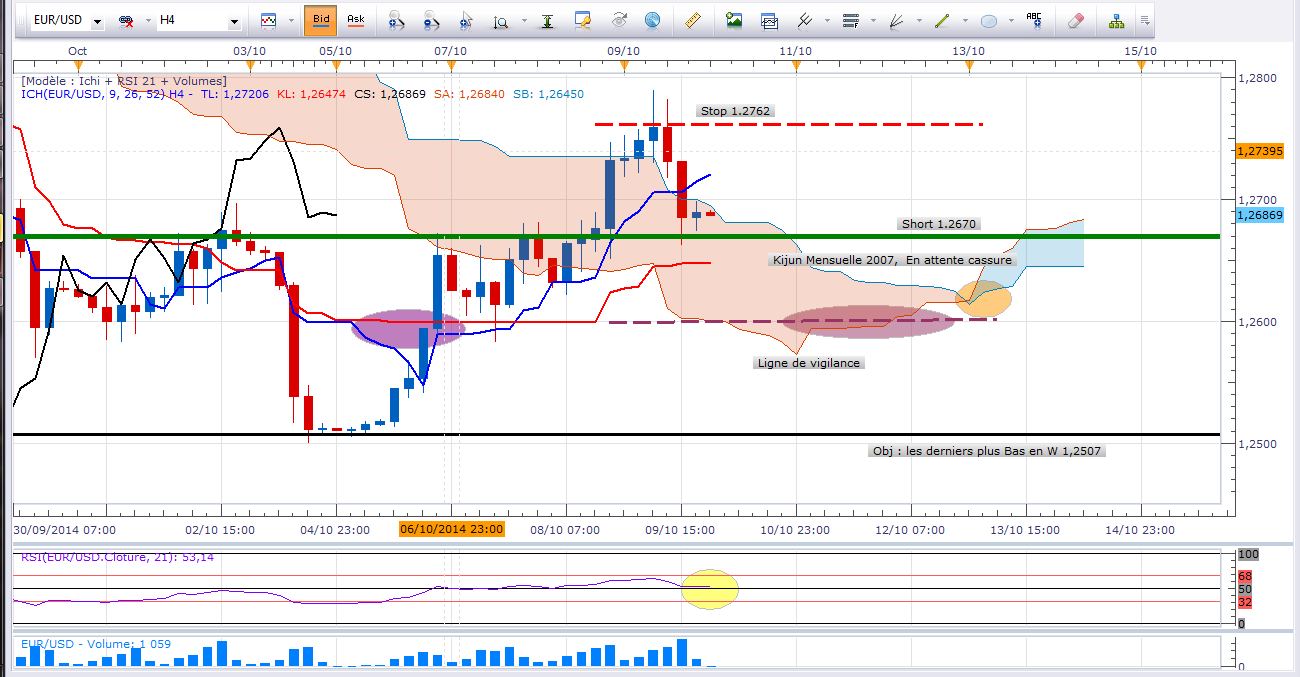The width and height of the screenshot is (1300, 677).
Task: Expand arrow next to ellipse tool
Action: 1010,21
